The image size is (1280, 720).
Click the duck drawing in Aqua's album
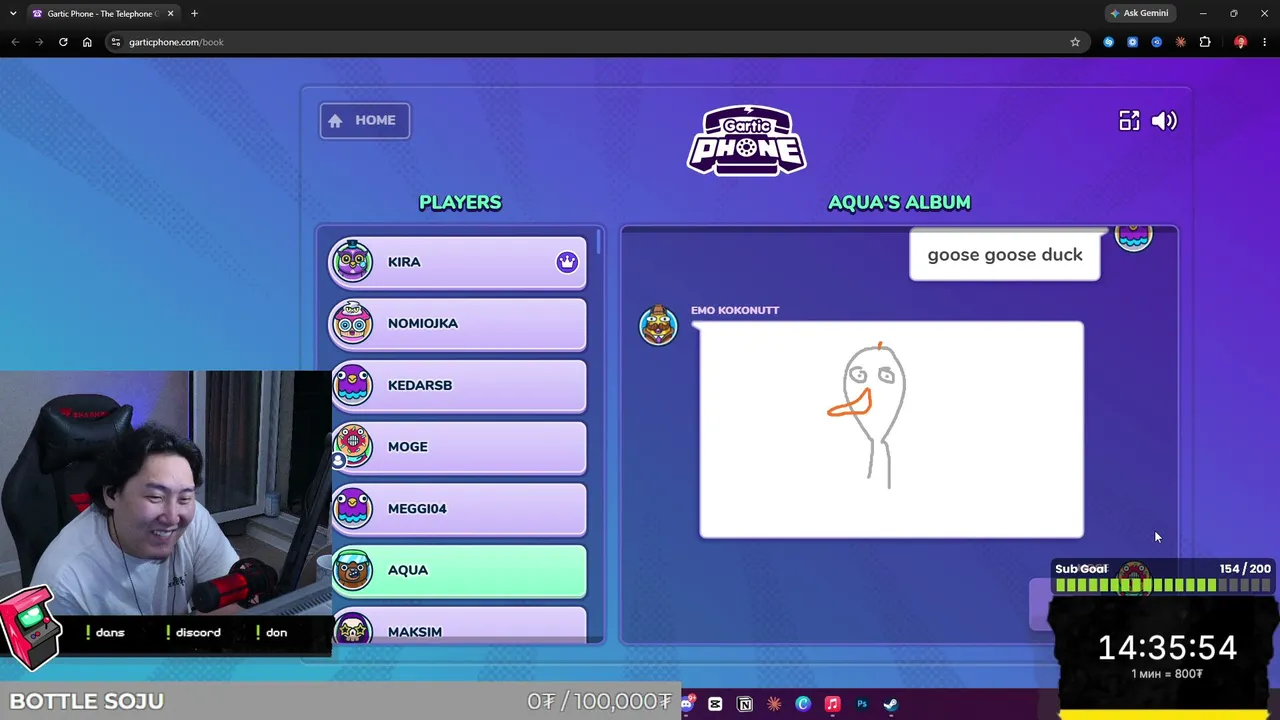click(x=891, y=430)
